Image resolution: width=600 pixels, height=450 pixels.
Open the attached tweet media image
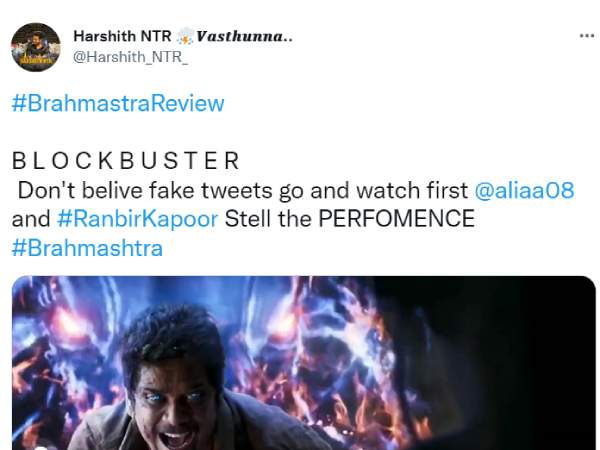[304, 363]
